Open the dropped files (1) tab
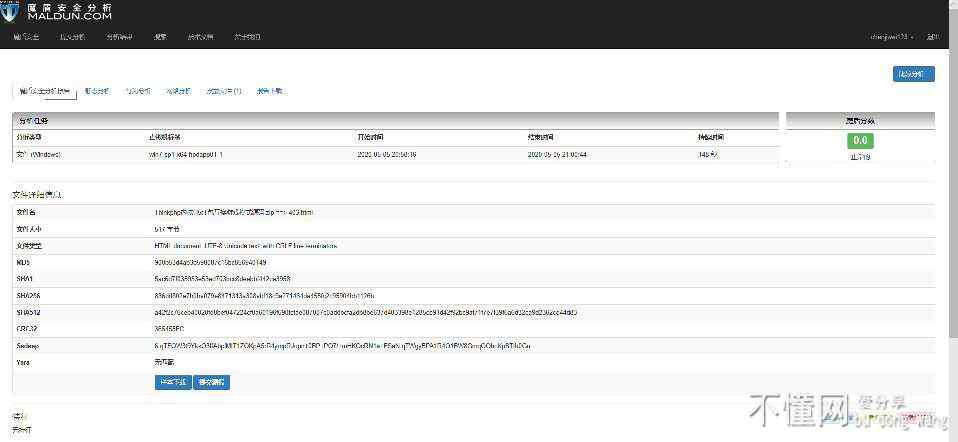958x442 pixels. point(223,91)
